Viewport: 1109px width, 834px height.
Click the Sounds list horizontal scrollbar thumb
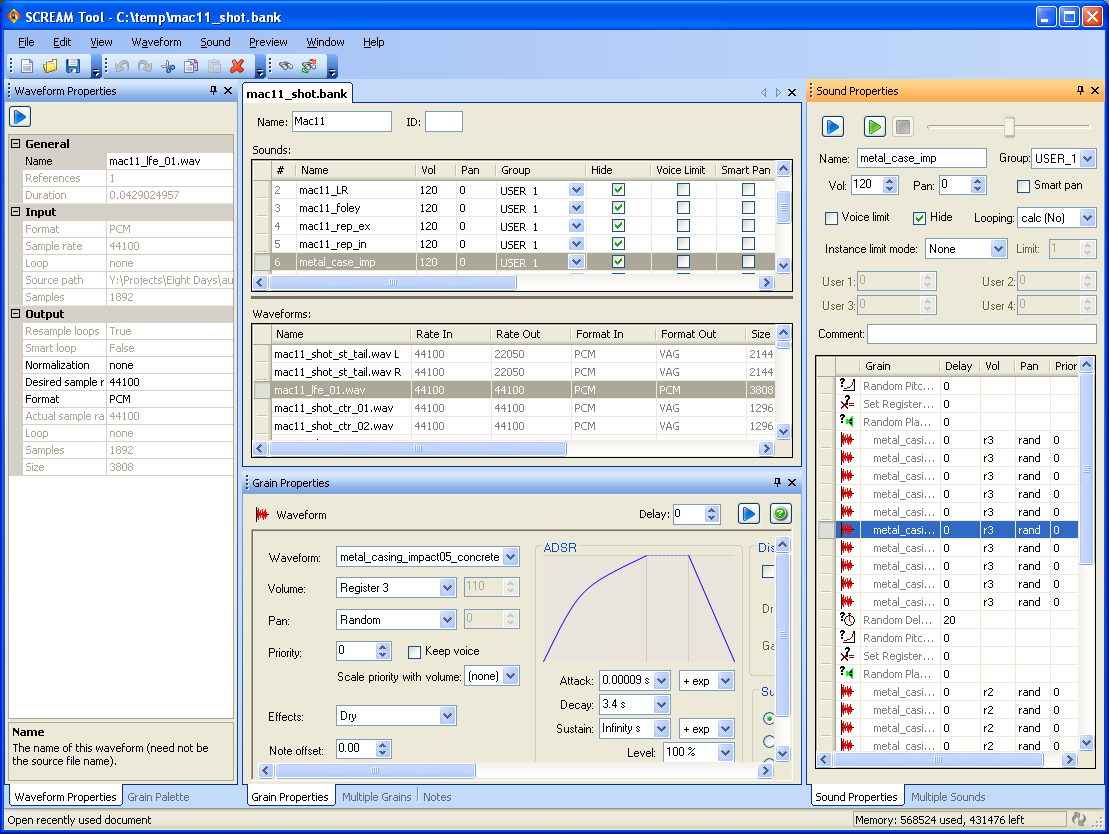coord(393,282)
